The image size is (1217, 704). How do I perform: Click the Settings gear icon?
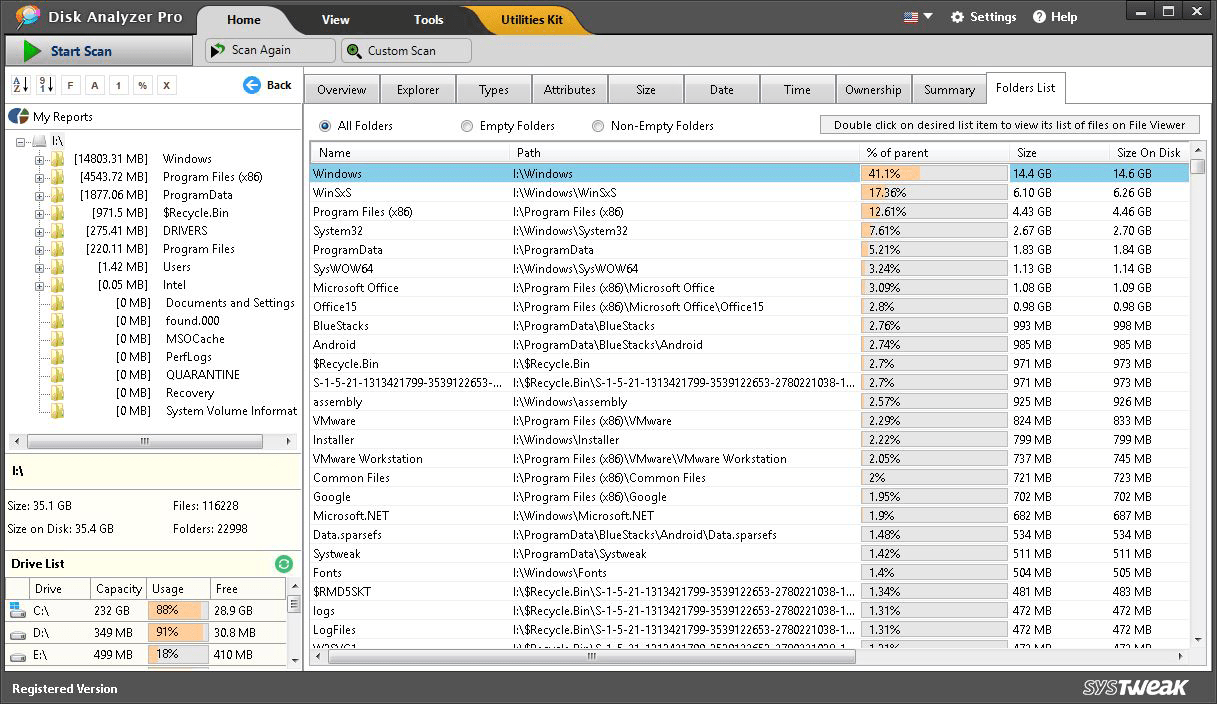pos(958,17)
